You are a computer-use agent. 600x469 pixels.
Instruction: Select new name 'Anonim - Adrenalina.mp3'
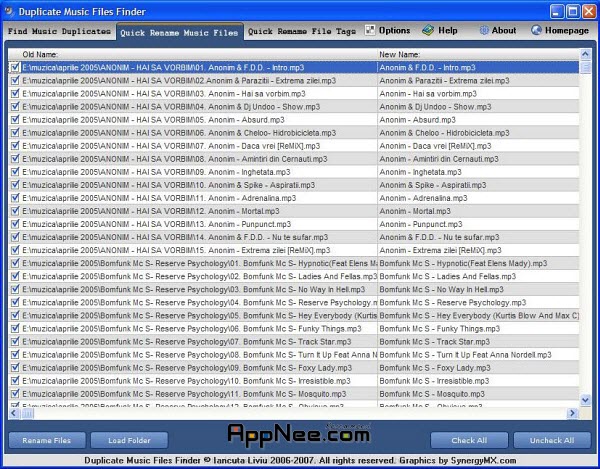(x=424, y=198)
